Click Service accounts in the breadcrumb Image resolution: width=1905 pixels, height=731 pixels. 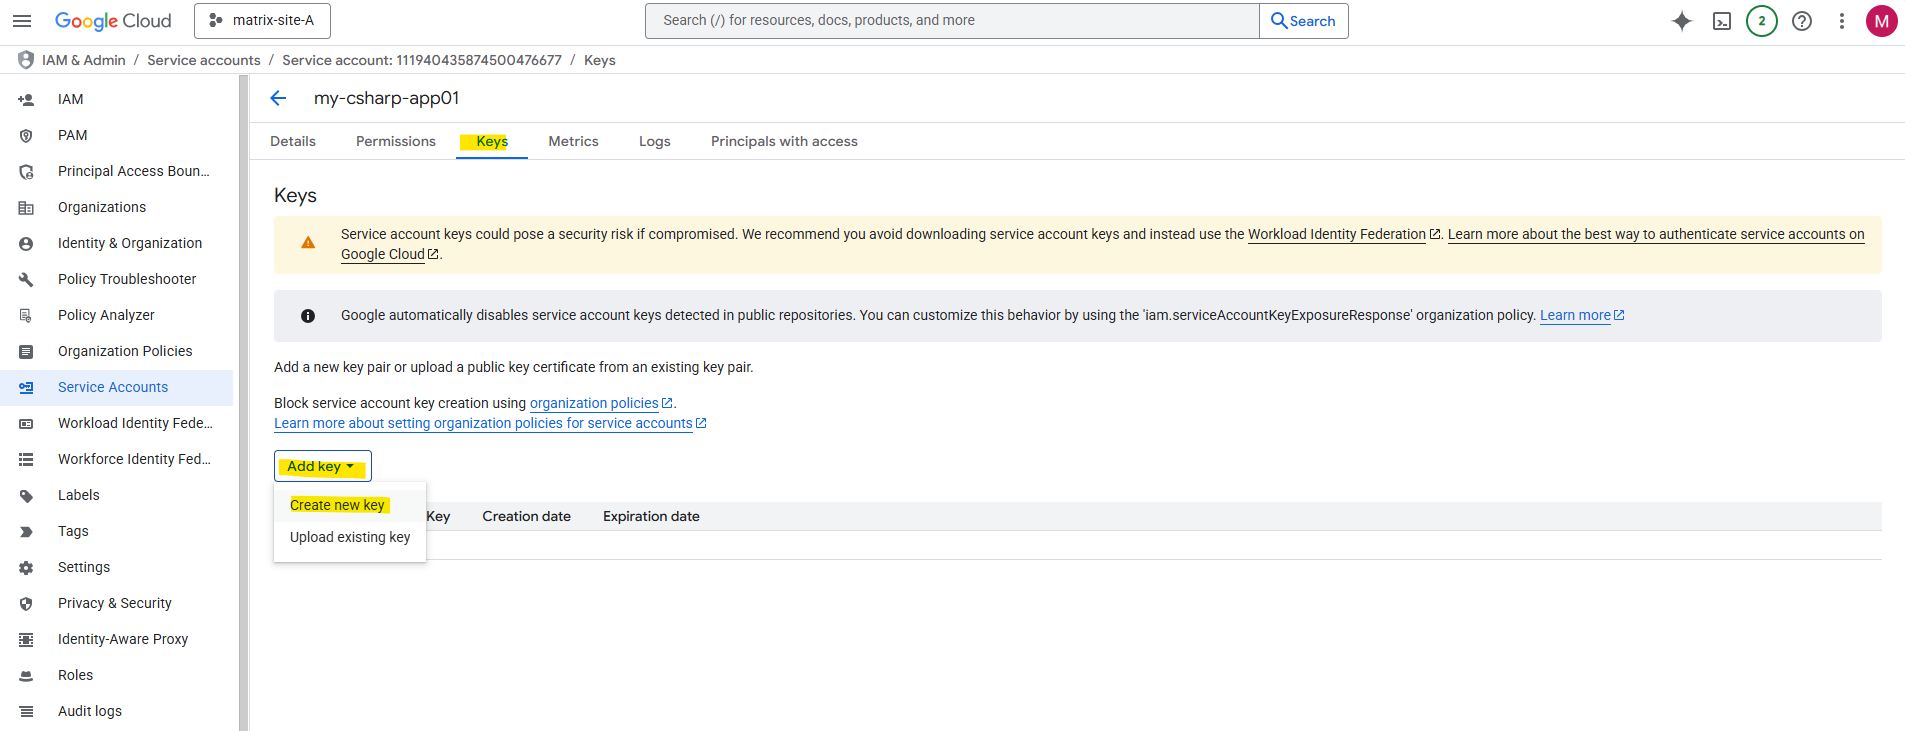click(203, 61)
